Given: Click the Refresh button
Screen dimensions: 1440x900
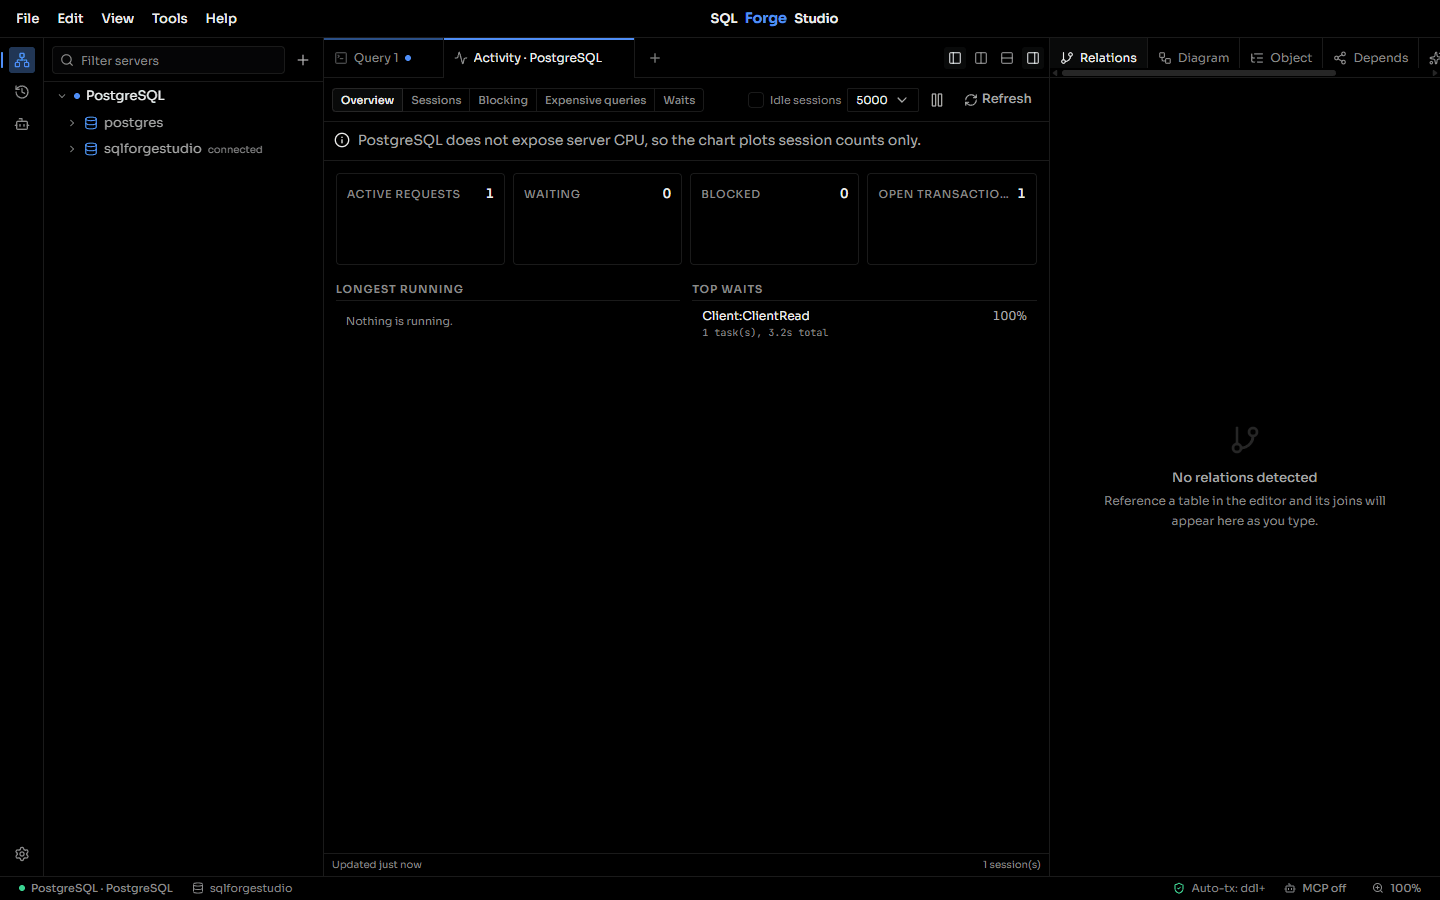Looking at the screenshot, I should [998, 99].
